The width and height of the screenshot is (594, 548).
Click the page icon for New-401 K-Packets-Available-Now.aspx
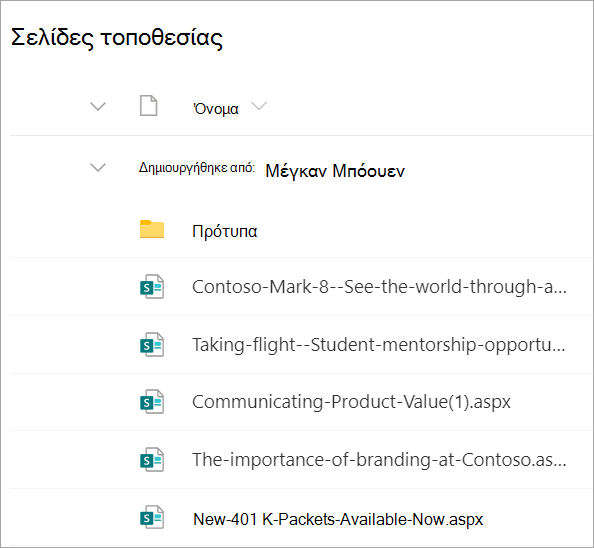(152, 517)
